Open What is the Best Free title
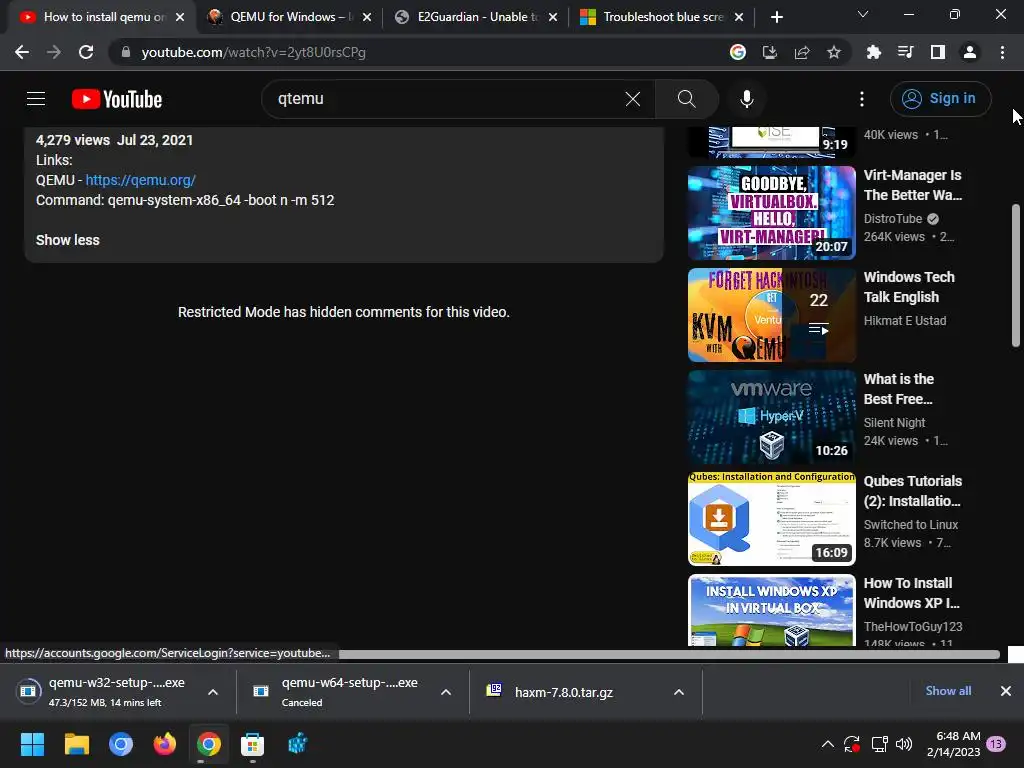Screen dimensions: 1024x768 click(899, 389)
